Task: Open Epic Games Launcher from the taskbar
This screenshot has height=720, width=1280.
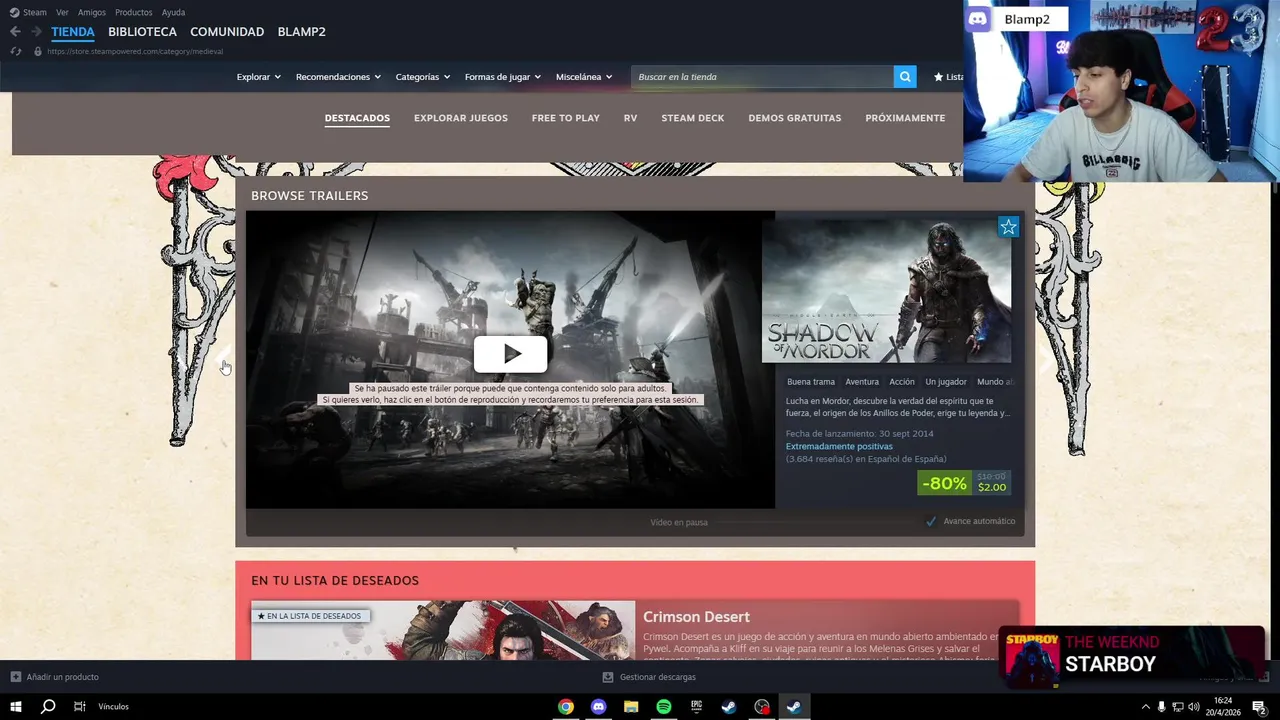Action: point(697,706)
